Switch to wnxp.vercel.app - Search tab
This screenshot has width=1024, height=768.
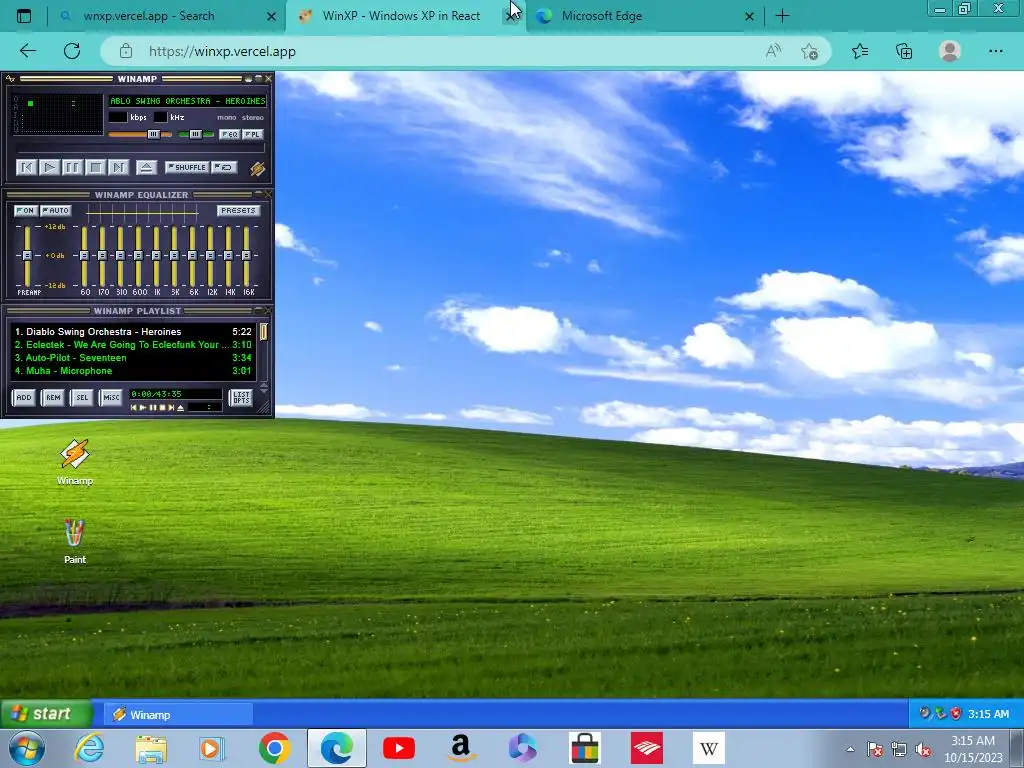point(167,16)
